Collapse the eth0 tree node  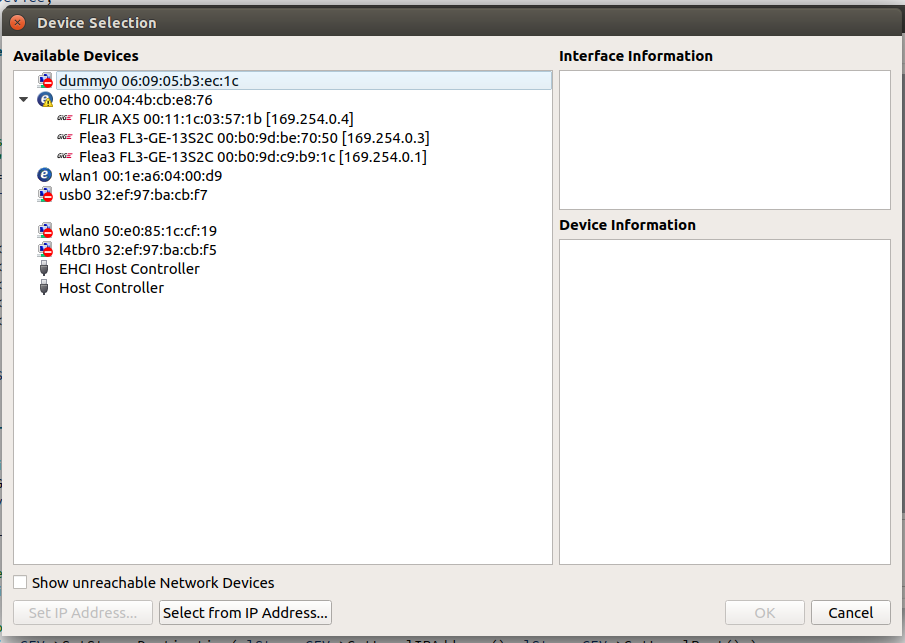tap(24, 100)
